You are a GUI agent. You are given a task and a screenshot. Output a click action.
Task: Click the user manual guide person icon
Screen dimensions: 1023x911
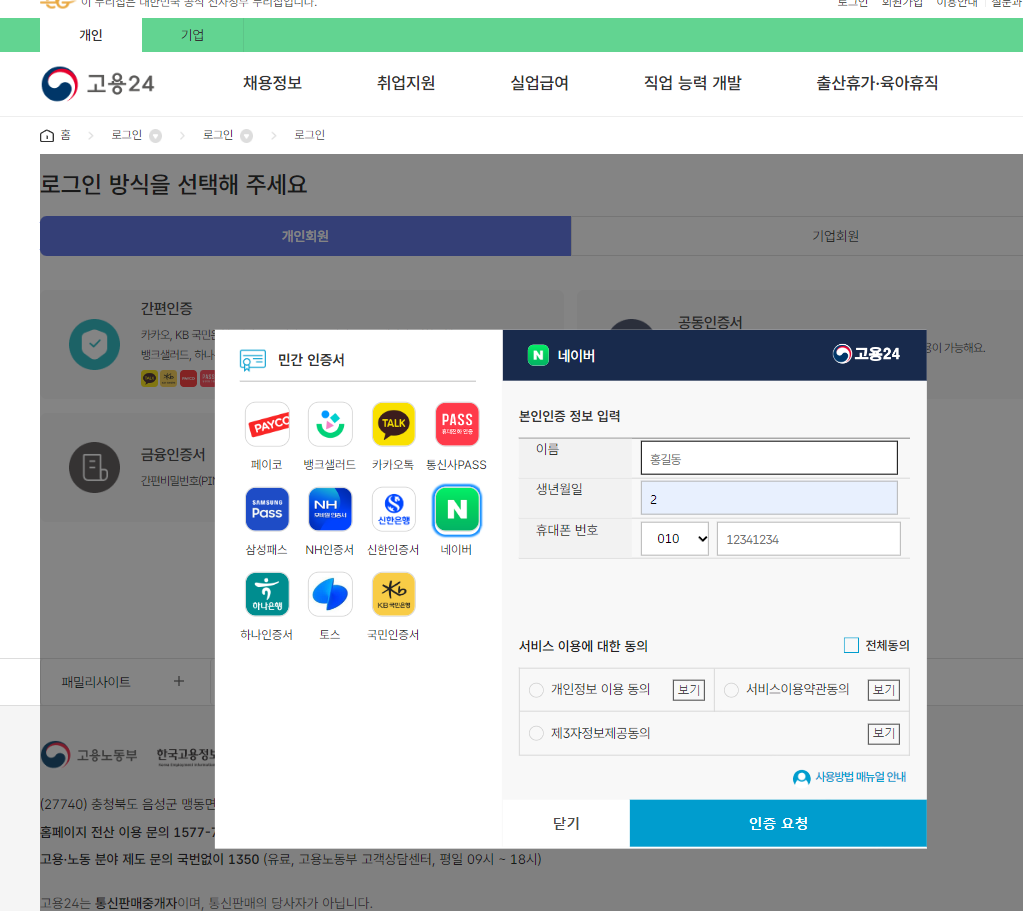click(801, 777)
